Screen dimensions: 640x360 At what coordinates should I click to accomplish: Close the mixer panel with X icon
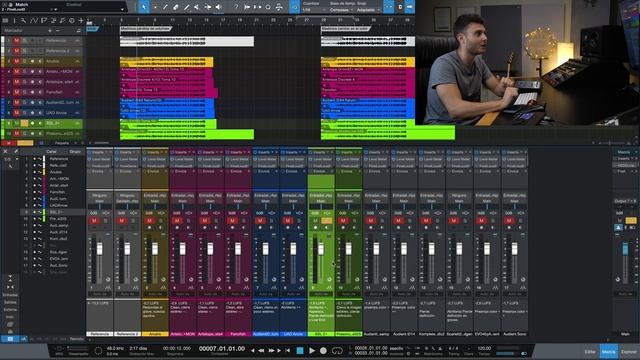coord(5,151)
